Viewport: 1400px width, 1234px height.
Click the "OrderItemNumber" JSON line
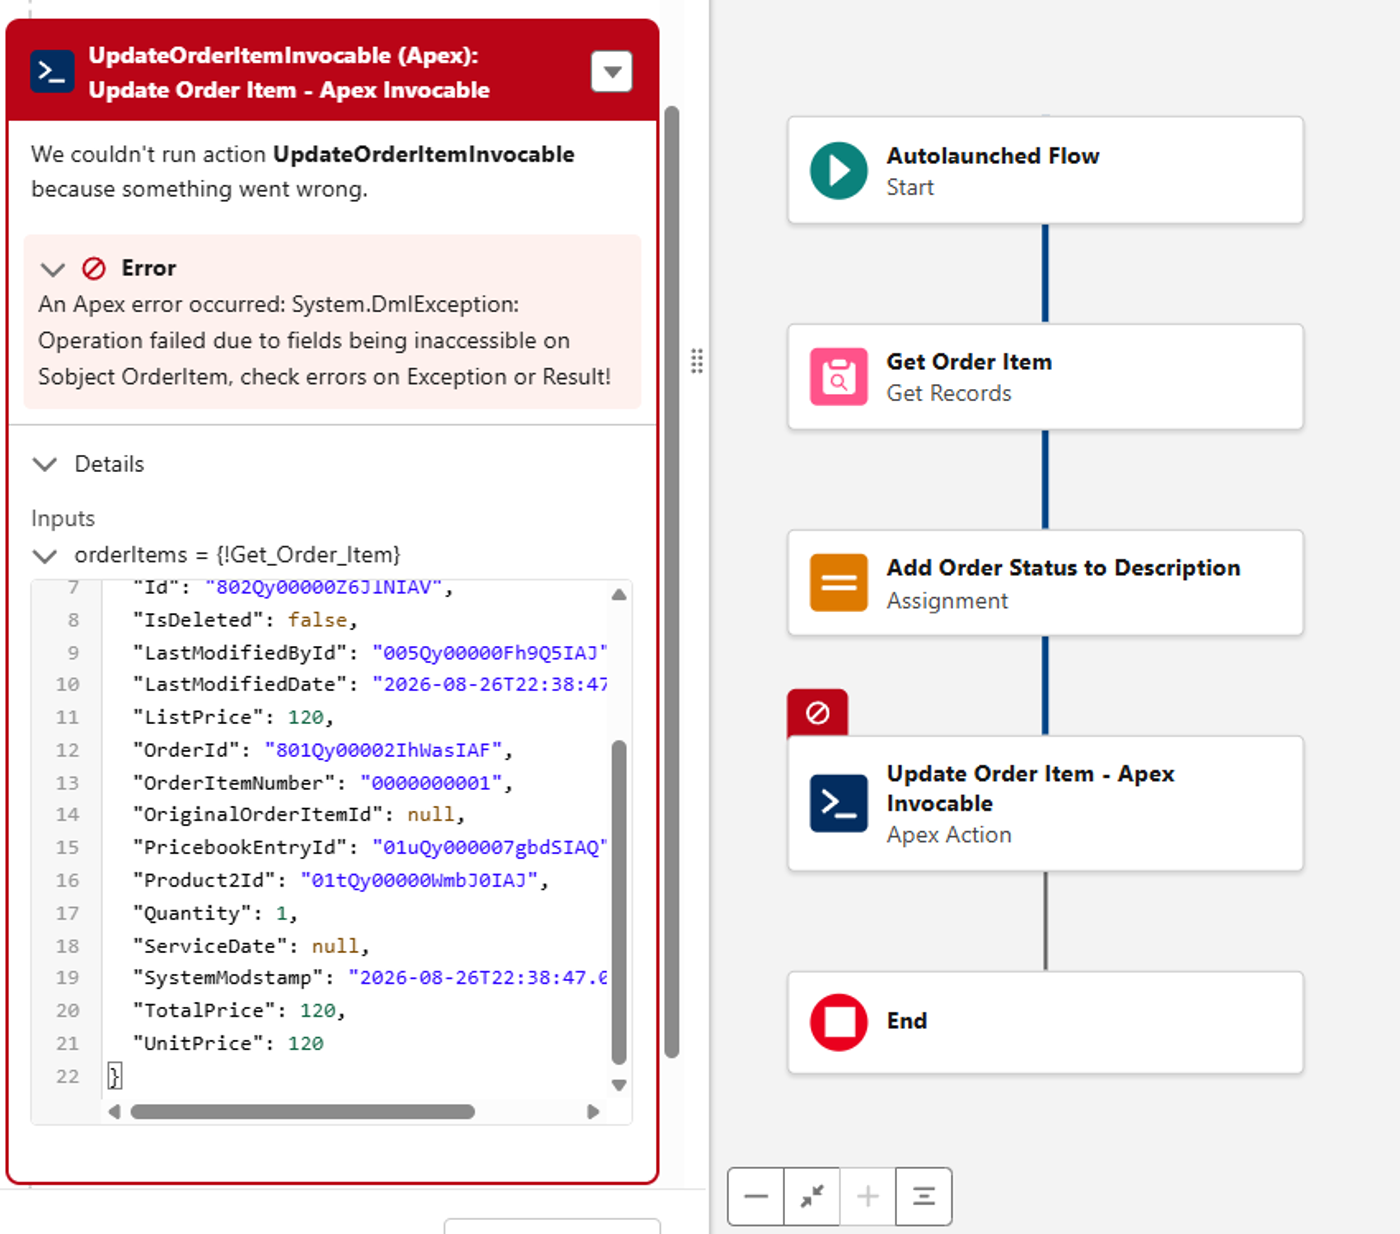tap(323, 783)
